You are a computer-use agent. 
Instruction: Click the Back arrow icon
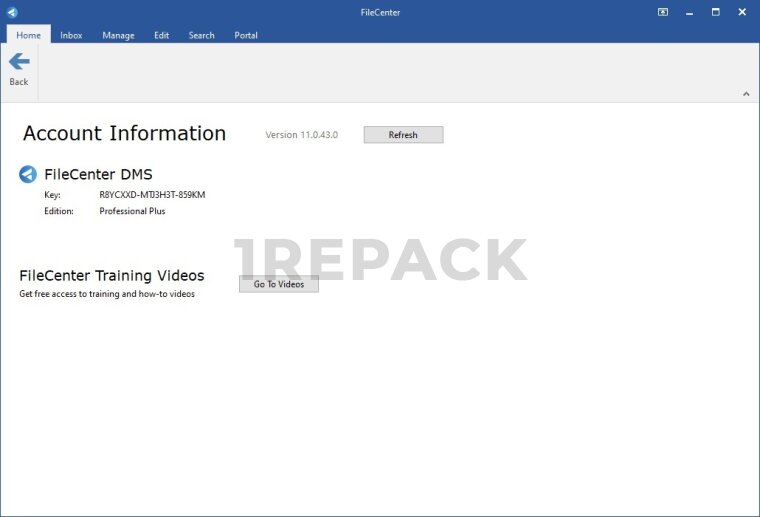[19, 62]
